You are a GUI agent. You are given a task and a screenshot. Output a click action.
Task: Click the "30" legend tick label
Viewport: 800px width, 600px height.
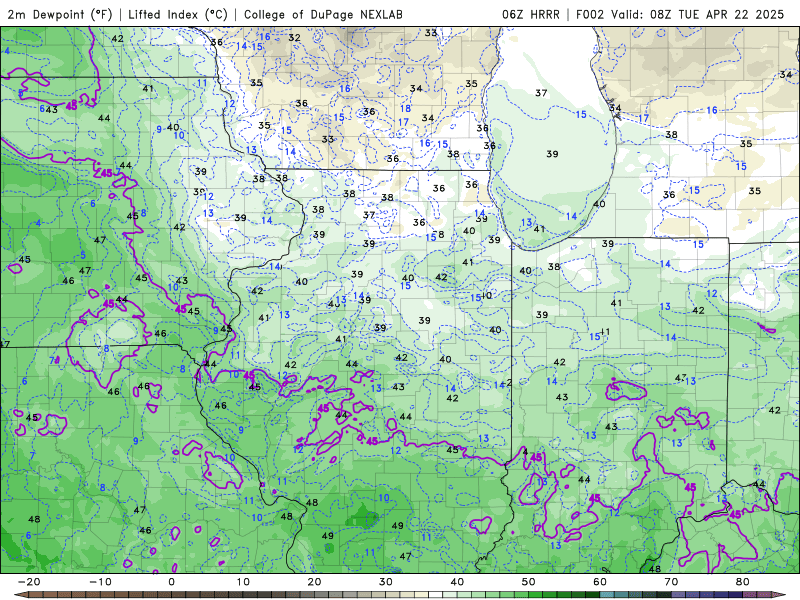pos(386,582)
